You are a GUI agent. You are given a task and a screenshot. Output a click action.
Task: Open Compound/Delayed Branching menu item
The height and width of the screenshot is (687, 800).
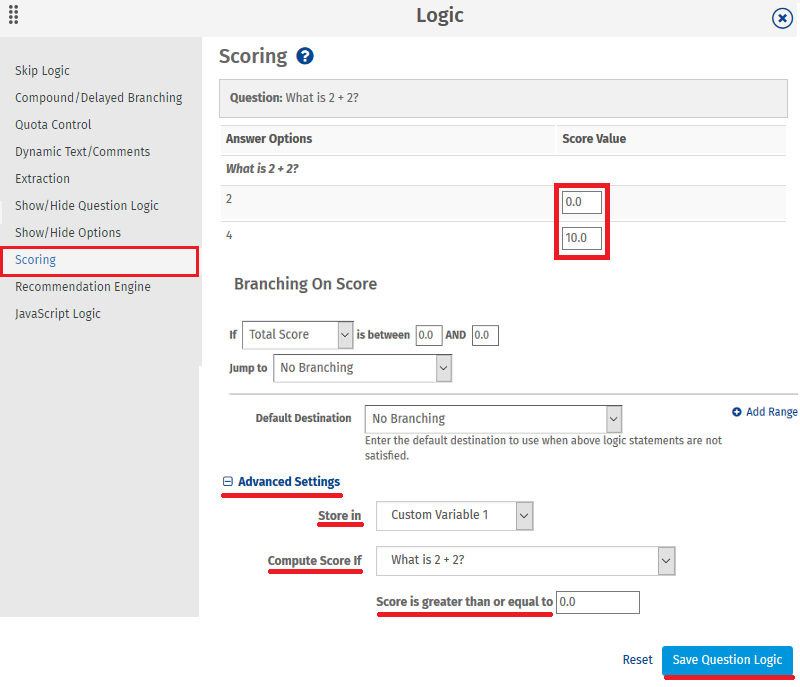(98, 98)
